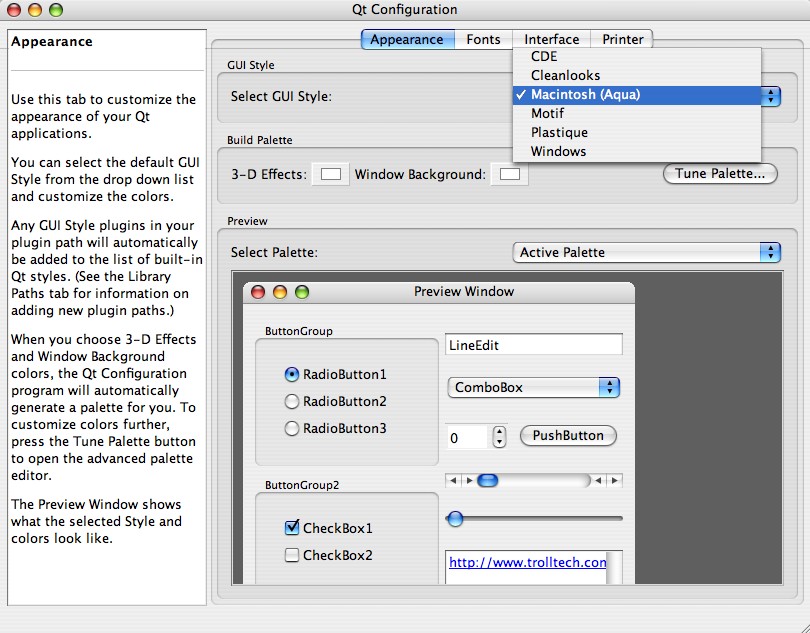The width and height of the screenshot is (810, 633).
Task: Click the preview window slider handle
Action: pos(455,518)
